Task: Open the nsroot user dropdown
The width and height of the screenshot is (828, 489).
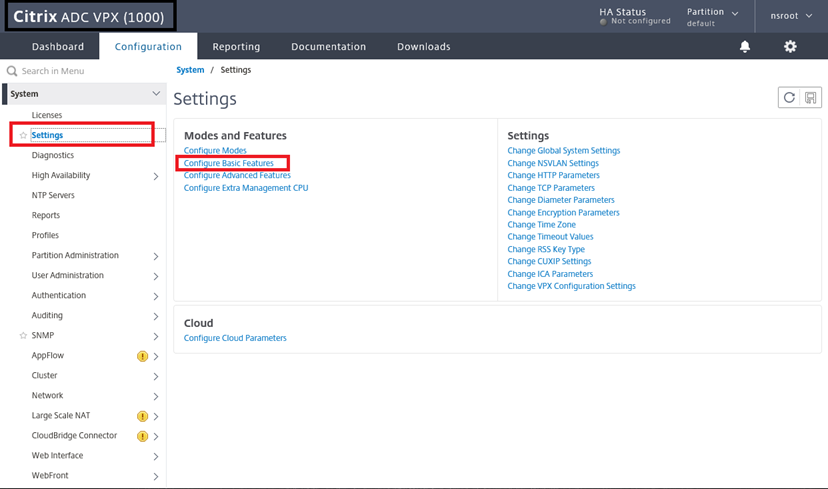Action: click(x=791, y=16)
